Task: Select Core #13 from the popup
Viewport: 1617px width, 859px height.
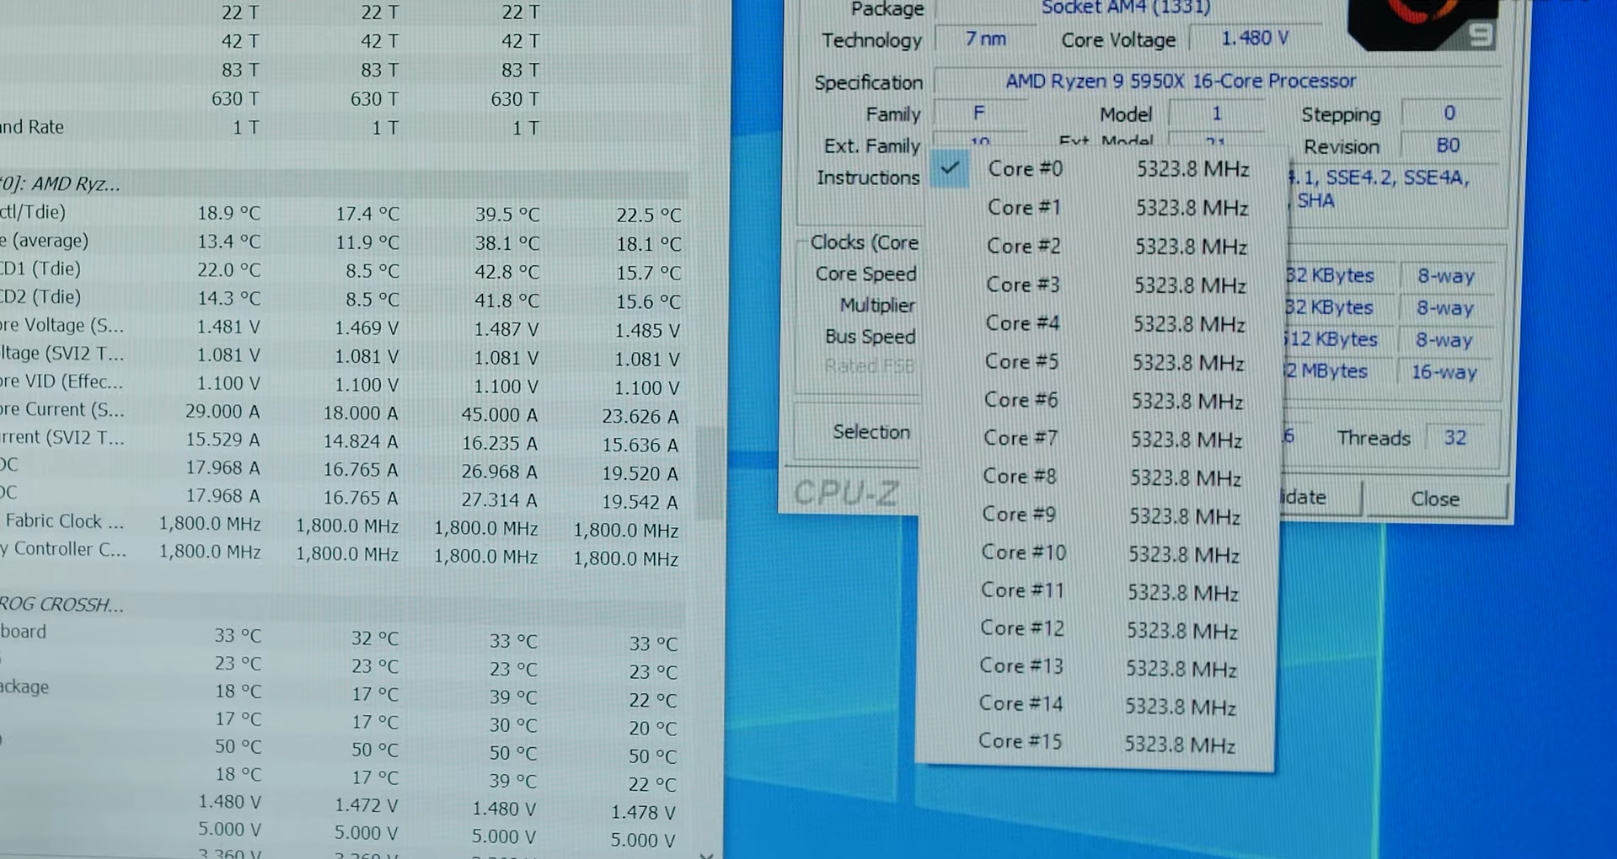Action: [1096, 667]
